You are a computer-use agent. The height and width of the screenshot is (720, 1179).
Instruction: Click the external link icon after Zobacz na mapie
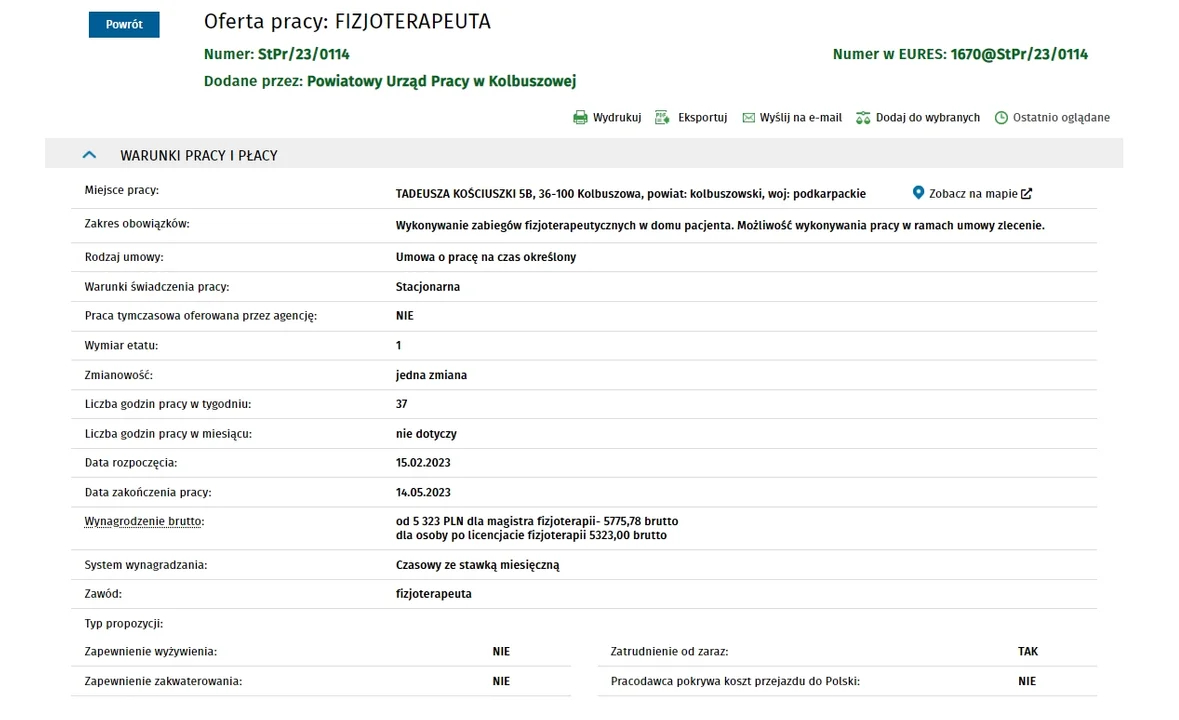1026,193
